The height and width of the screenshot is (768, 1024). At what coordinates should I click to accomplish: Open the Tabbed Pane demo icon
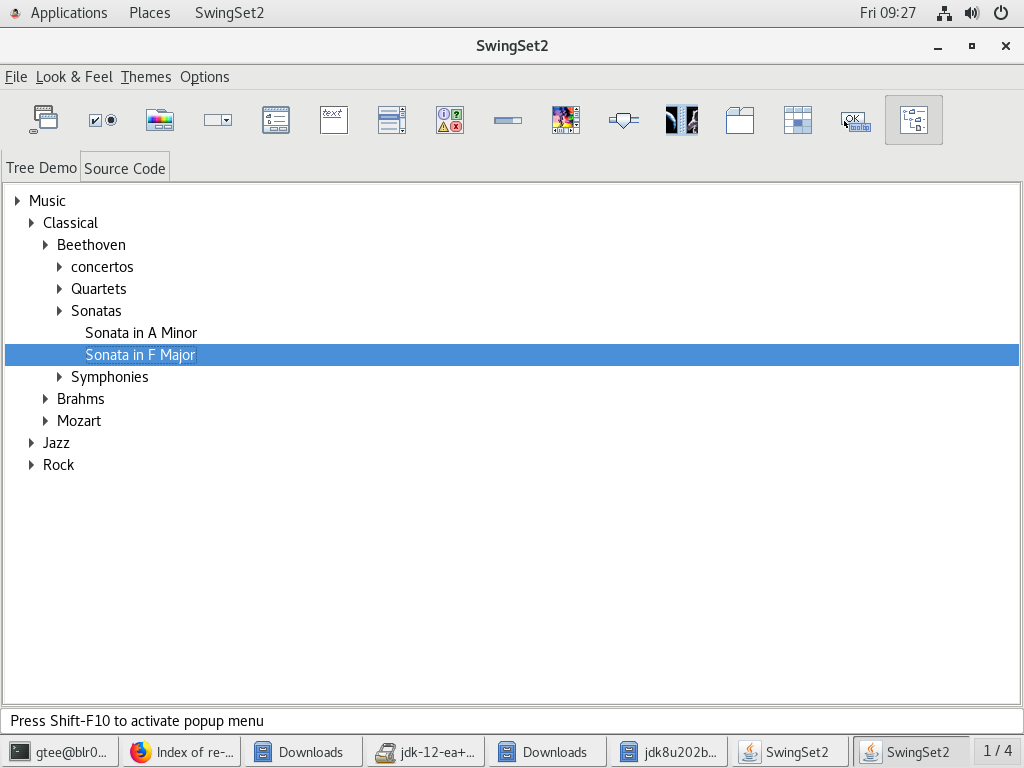tap(740, 120)
